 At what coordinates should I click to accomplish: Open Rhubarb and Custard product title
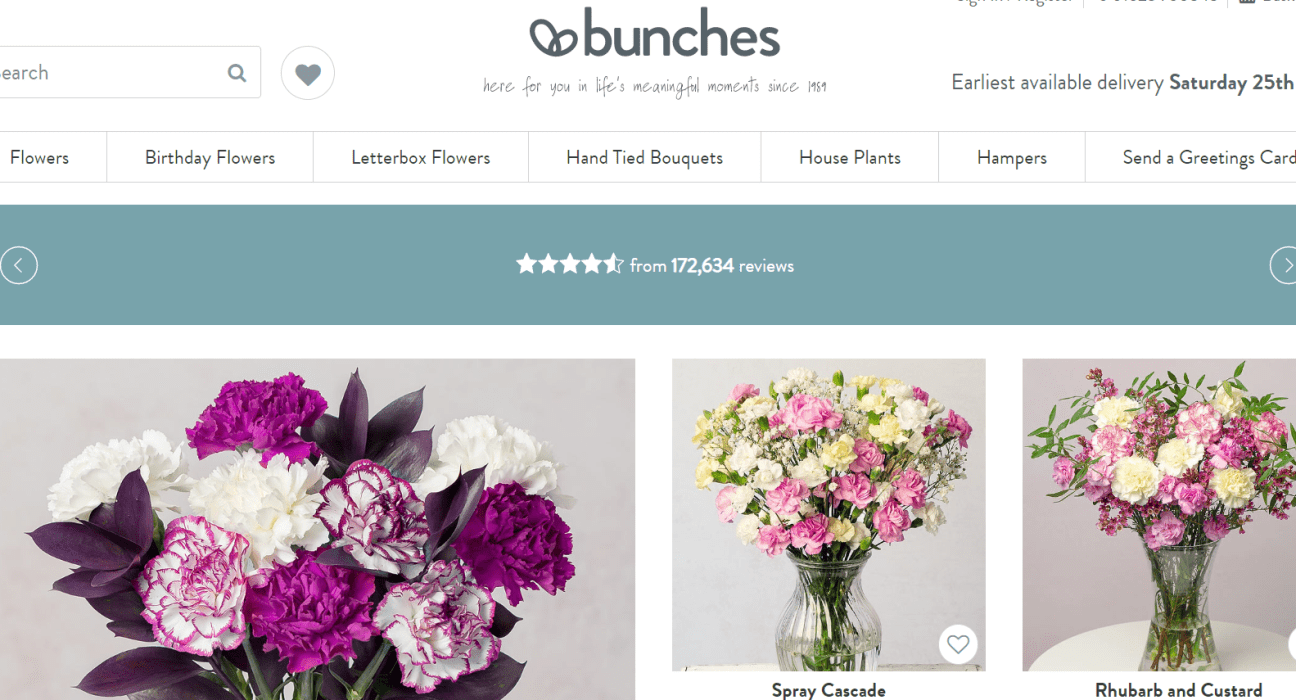click(x=1179, y=690)
